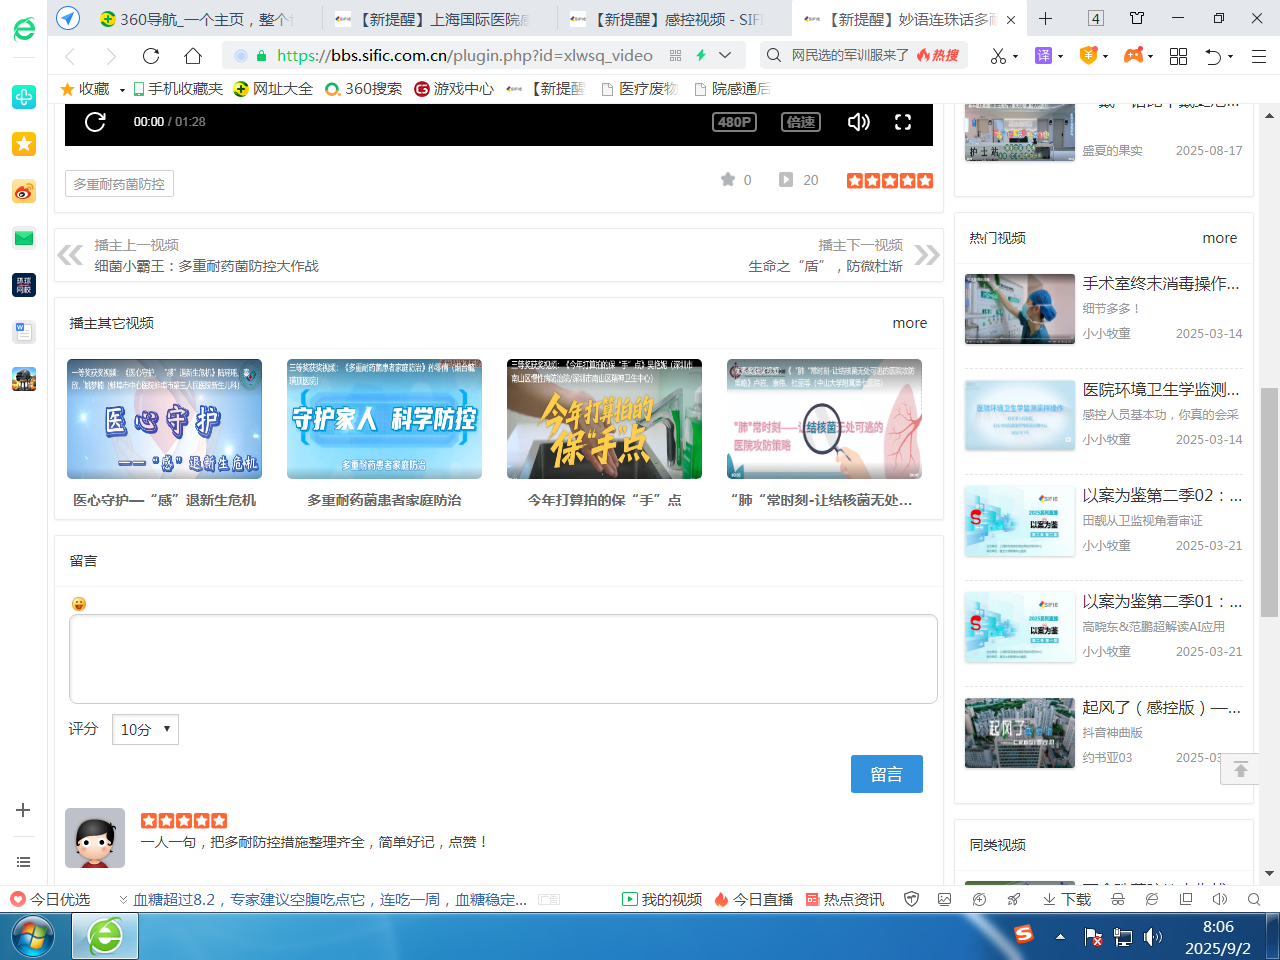Open the 医心守护 video thumbnail
The width and height of the screenshot is (1280, 960).
coord(164,419)
